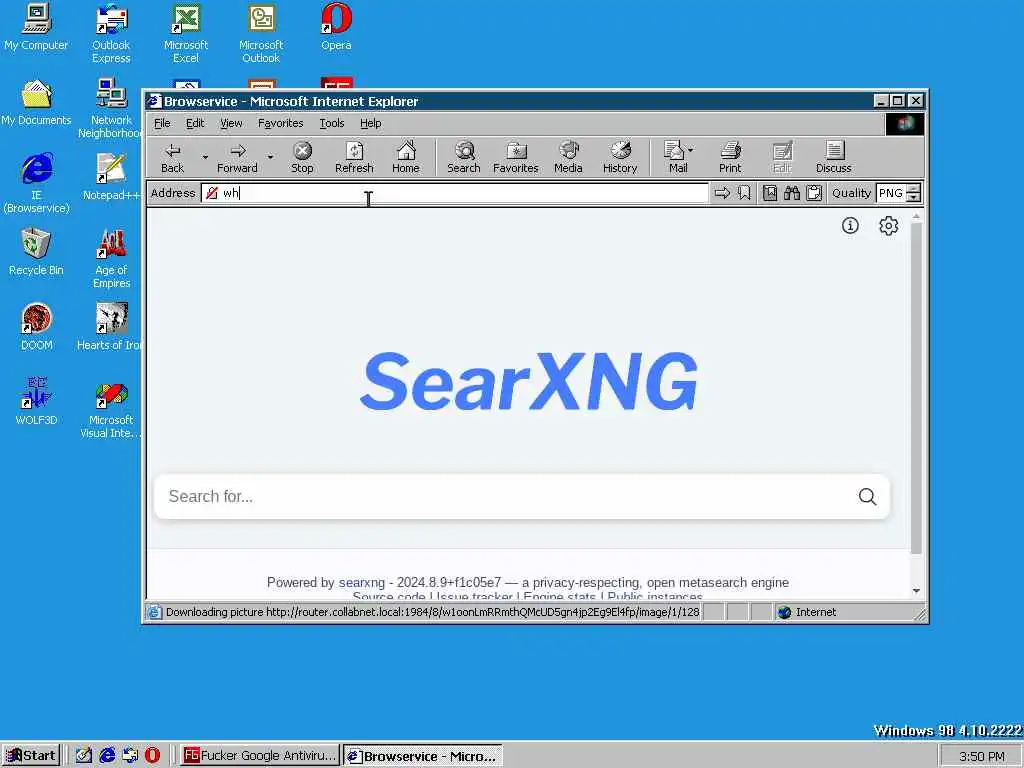
Task: Open the View menu
Action: pyautogui.click(x=231, y=123)
